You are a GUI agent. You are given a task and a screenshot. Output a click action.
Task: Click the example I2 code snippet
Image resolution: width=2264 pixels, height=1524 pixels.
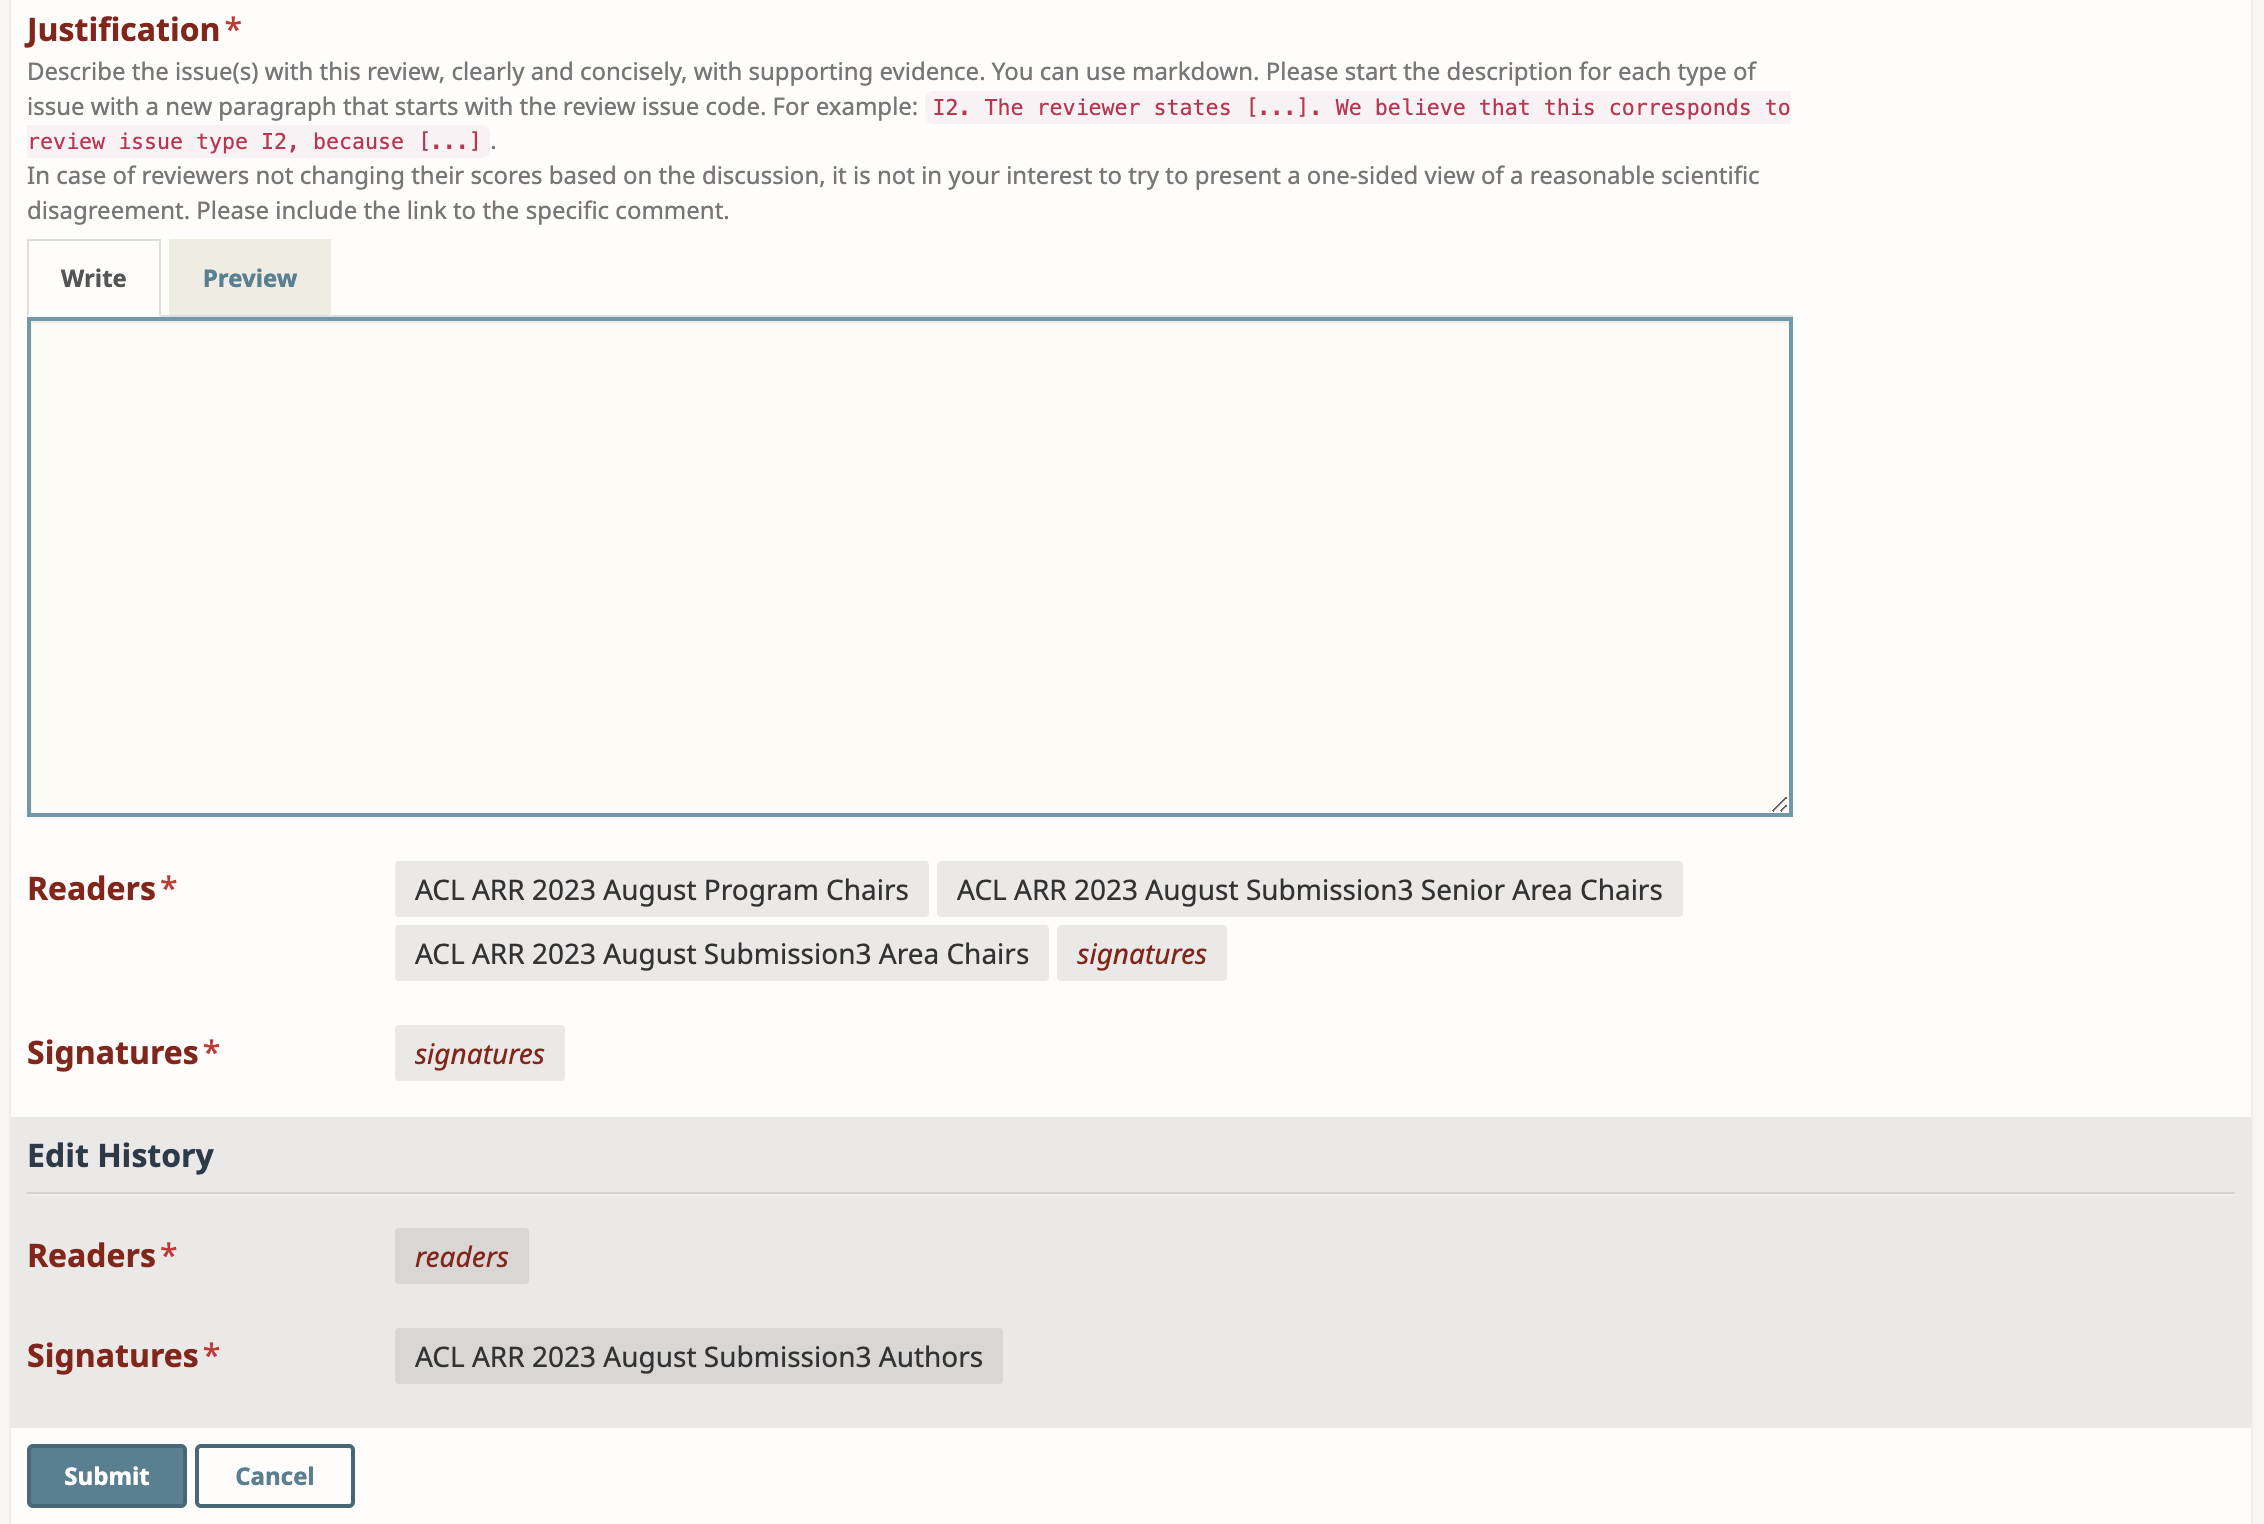[908, 124]
